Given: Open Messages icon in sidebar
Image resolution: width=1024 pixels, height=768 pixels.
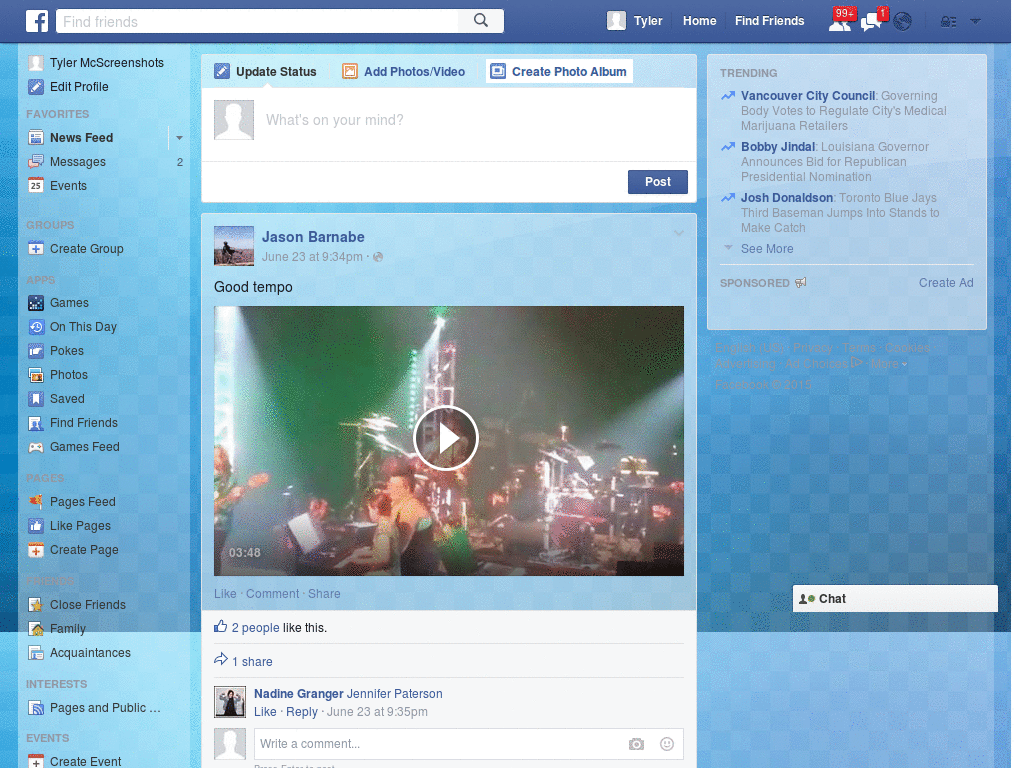Looking at the screenshot, I should point(36,162).
